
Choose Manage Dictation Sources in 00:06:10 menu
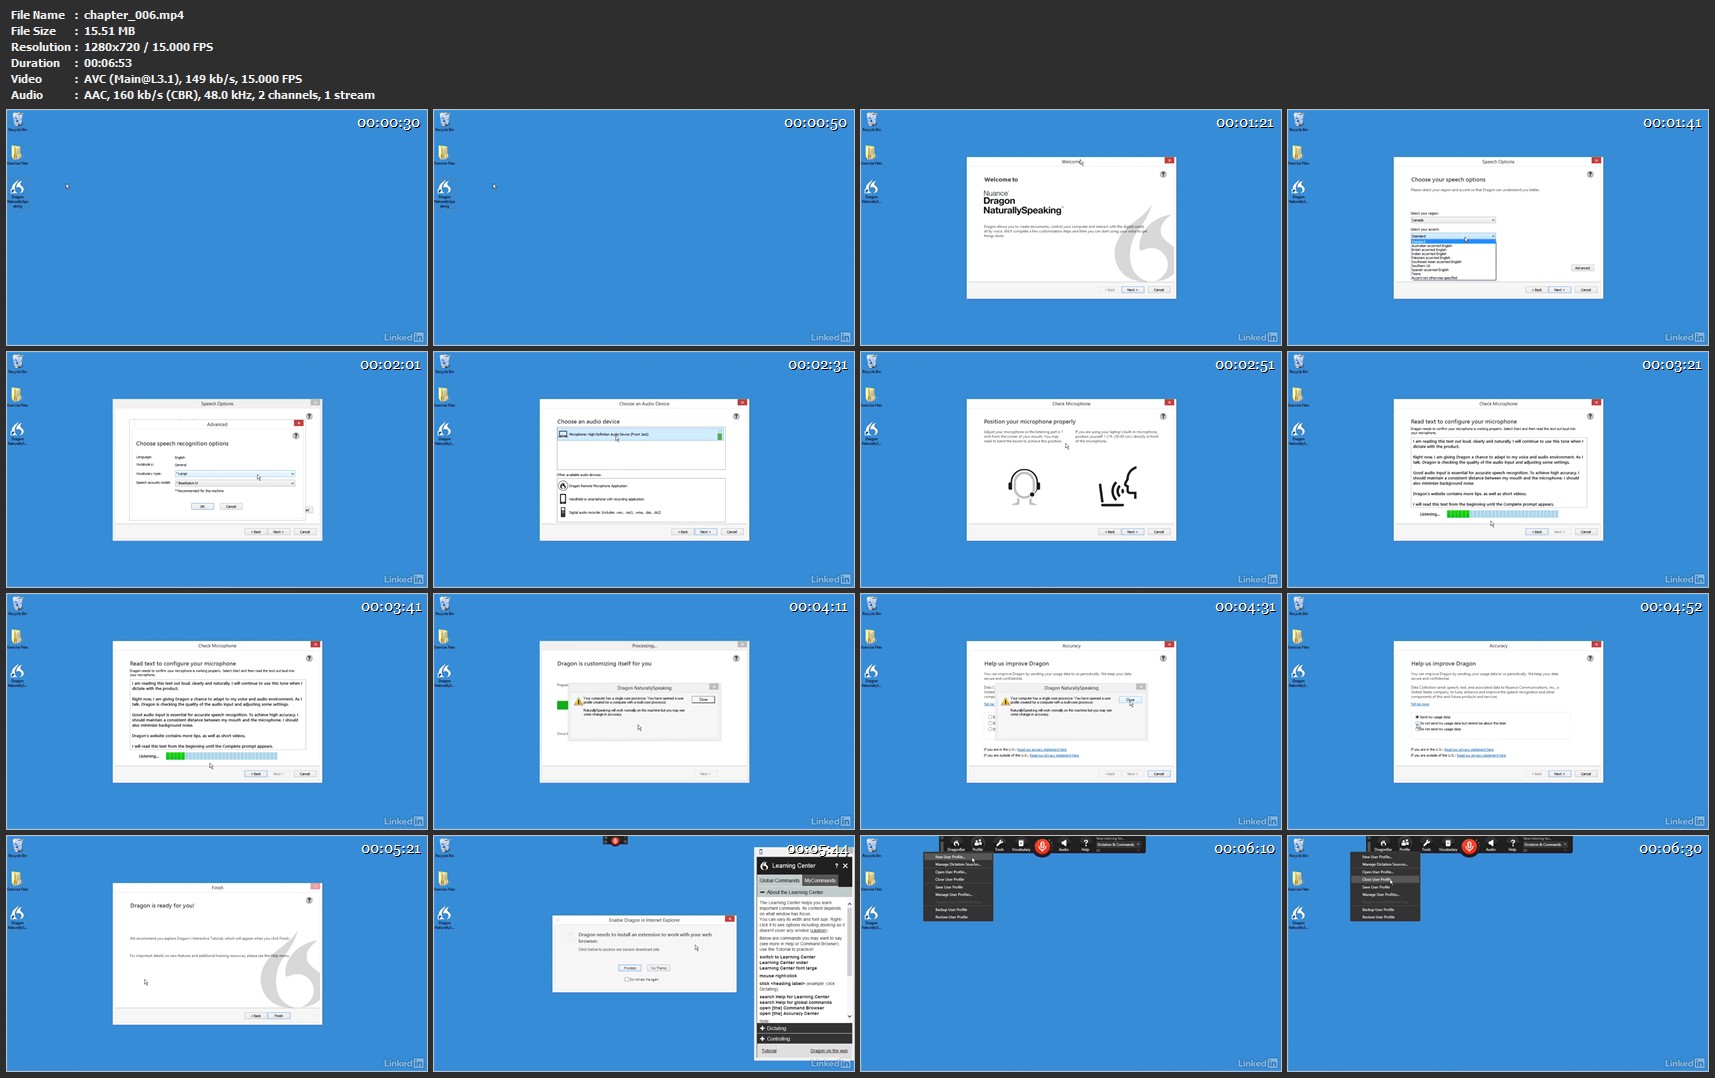[x=958, y=864]
